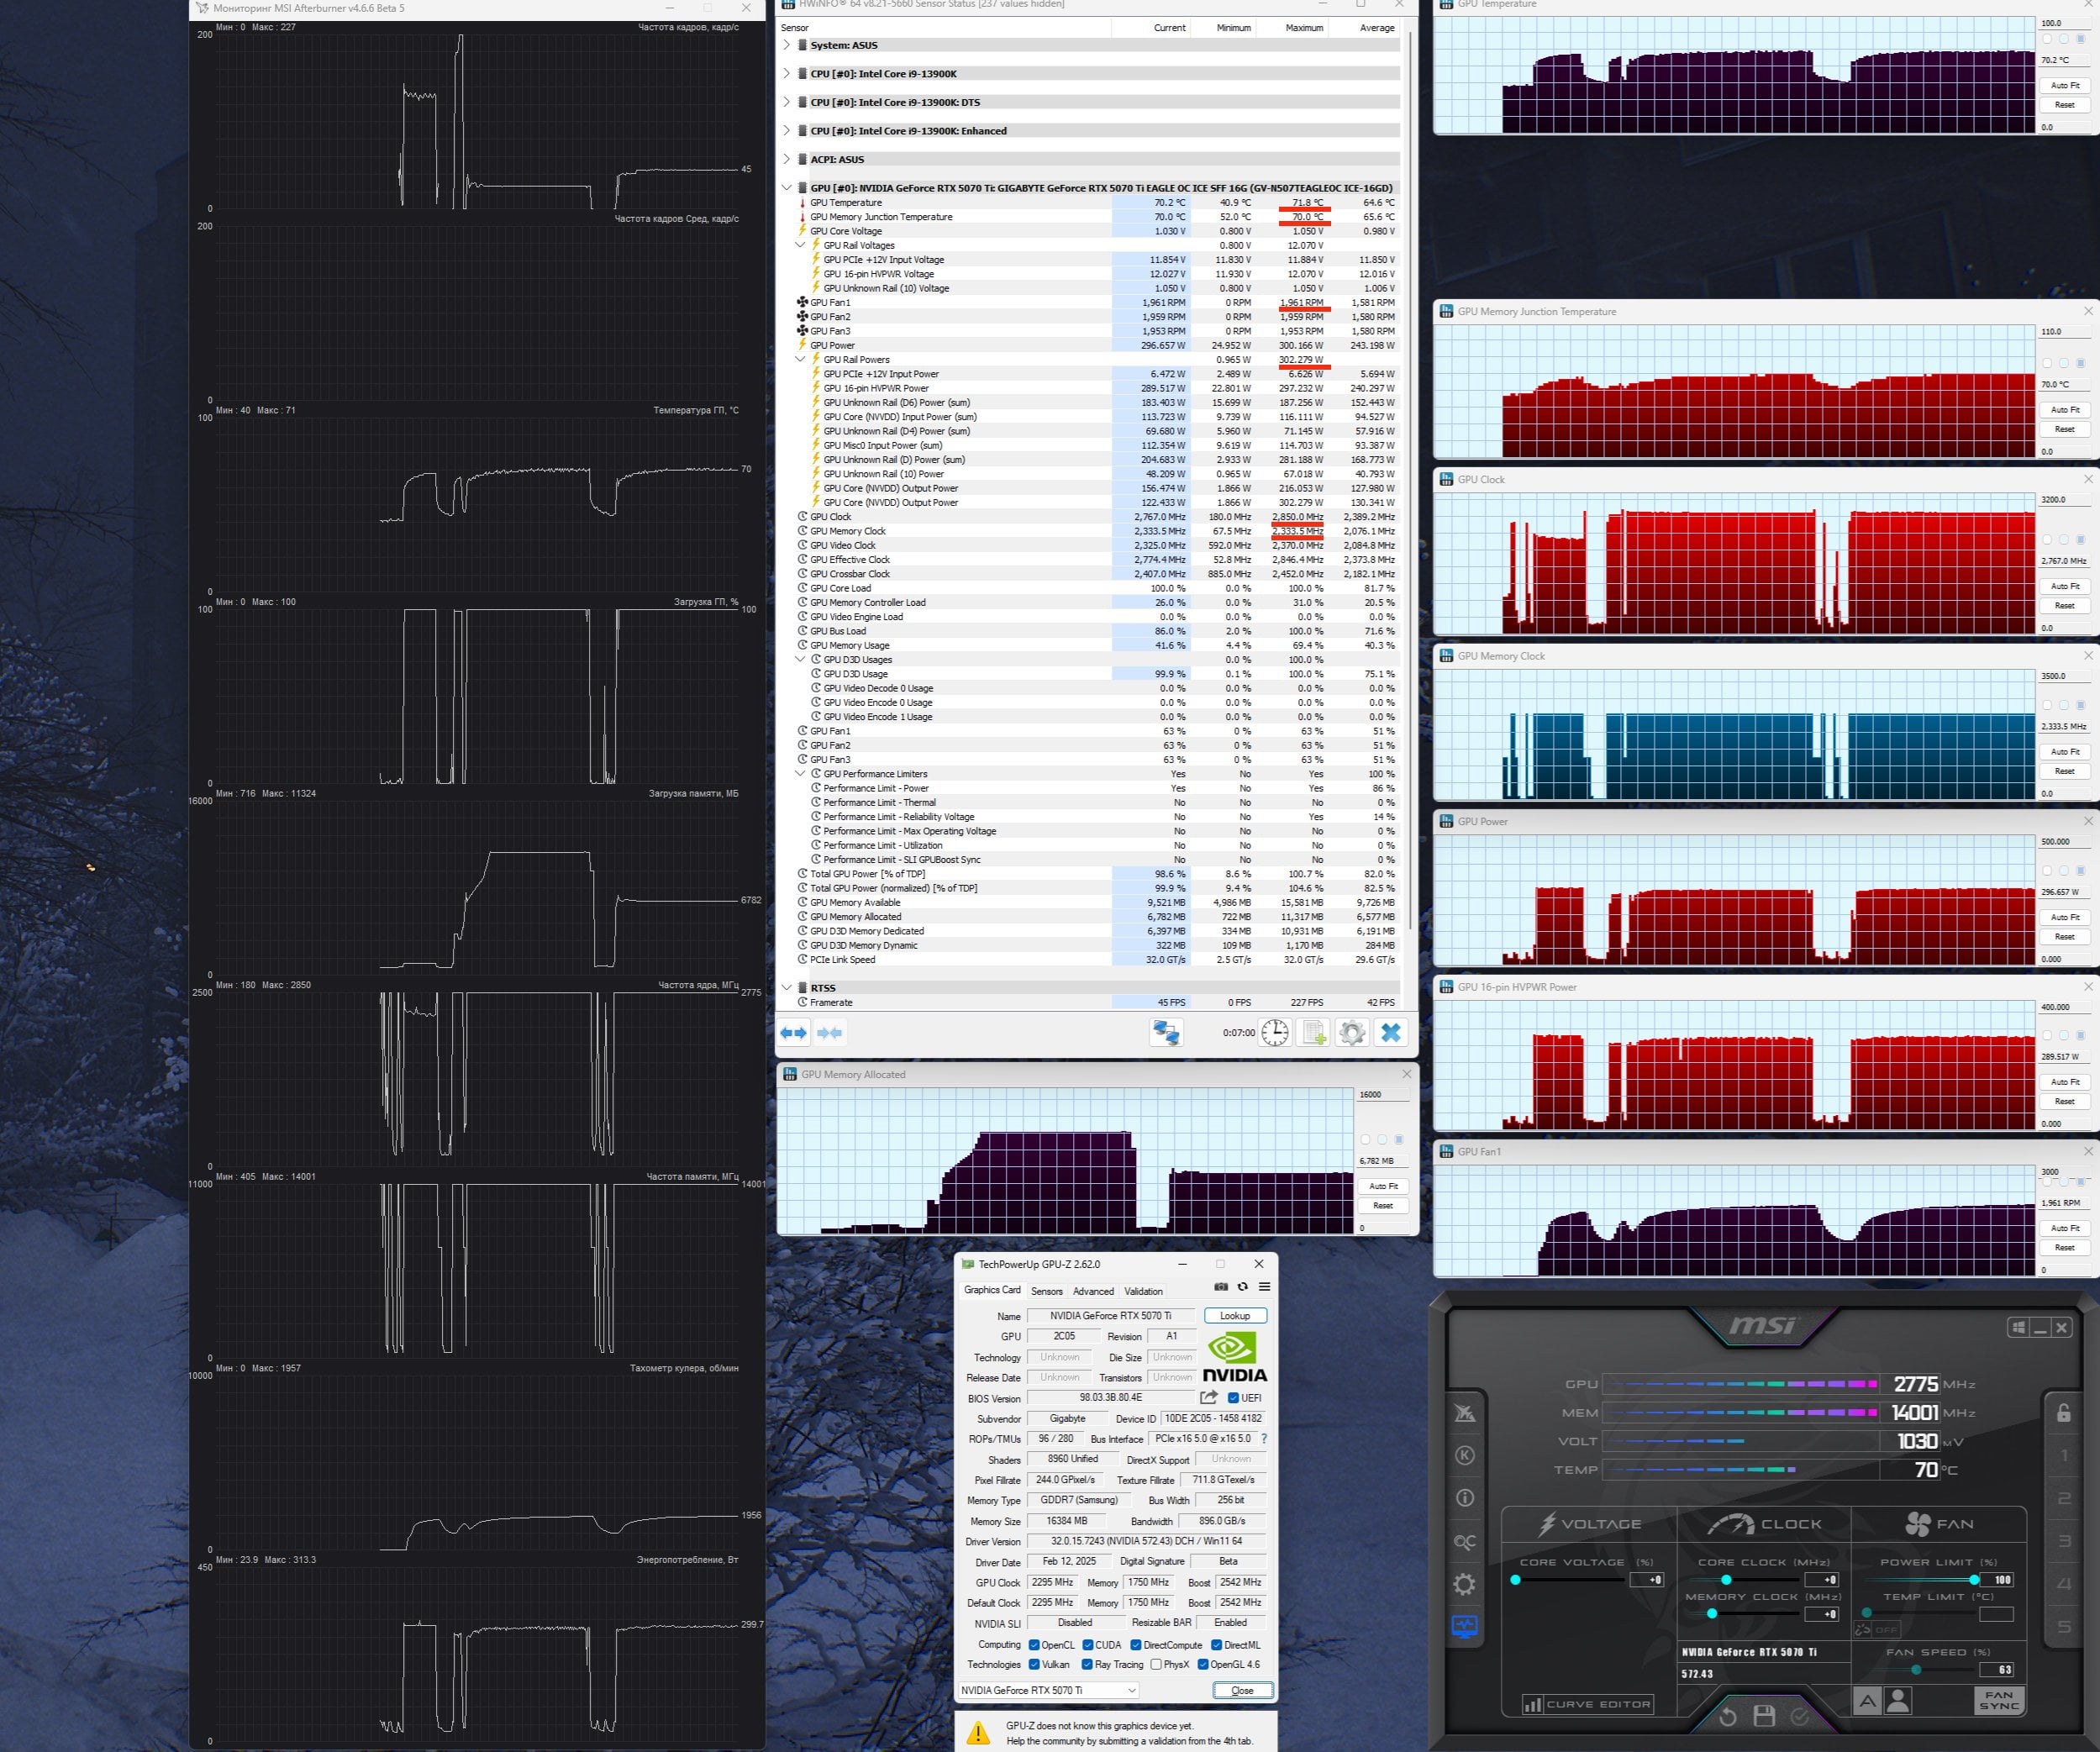
Task: Expand System: ASUS sensor group
Action: click(787, 45)
